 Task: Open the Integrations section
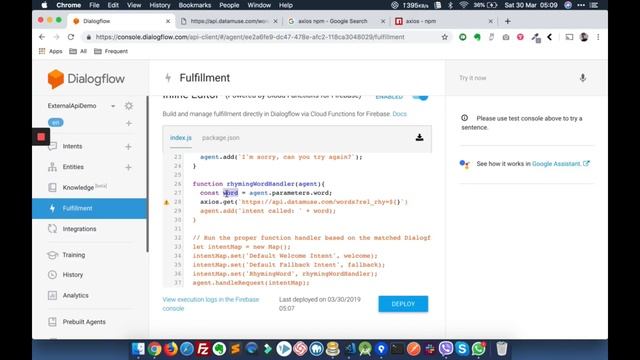click(x=79, y=229)
